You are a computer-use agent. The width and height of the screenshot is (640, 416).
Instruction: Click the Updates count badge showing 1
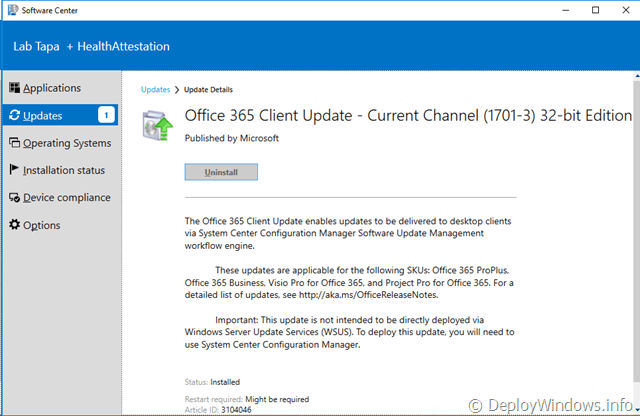point(106,116)
